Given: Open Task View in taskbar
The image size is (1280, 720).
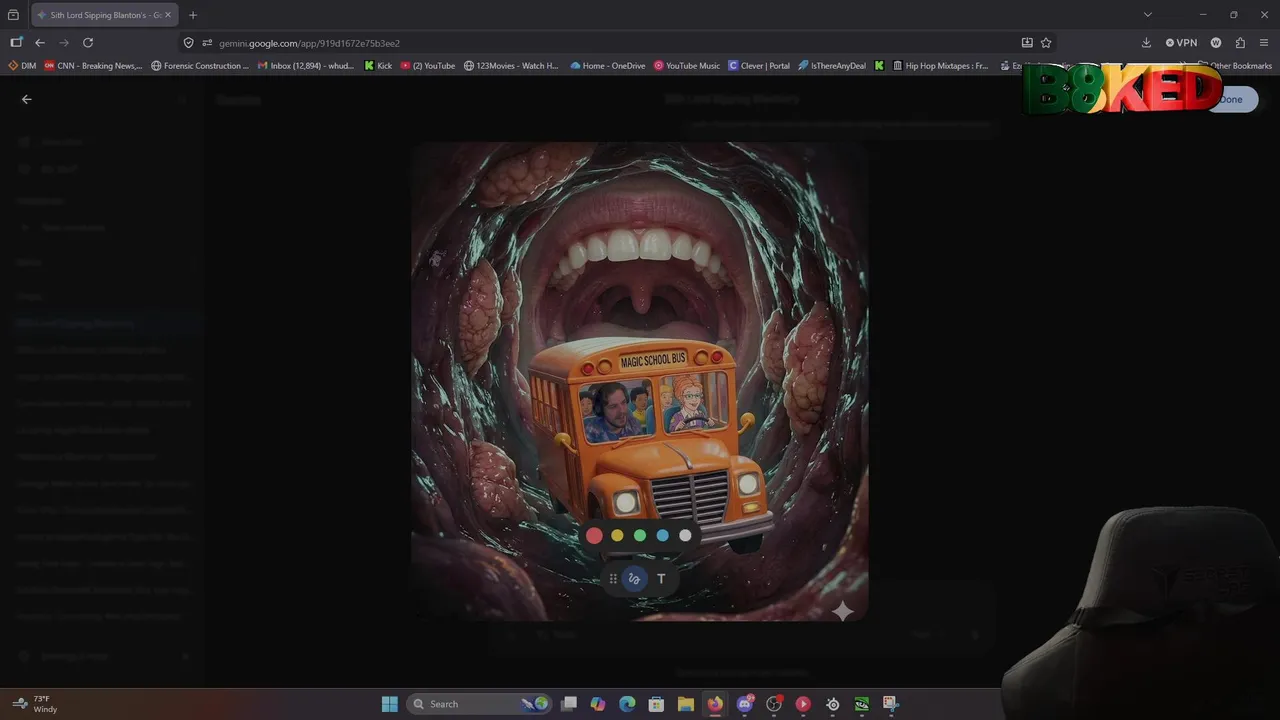Looking at the screenshot, I should pyautogui.click(x=569, y=704).
